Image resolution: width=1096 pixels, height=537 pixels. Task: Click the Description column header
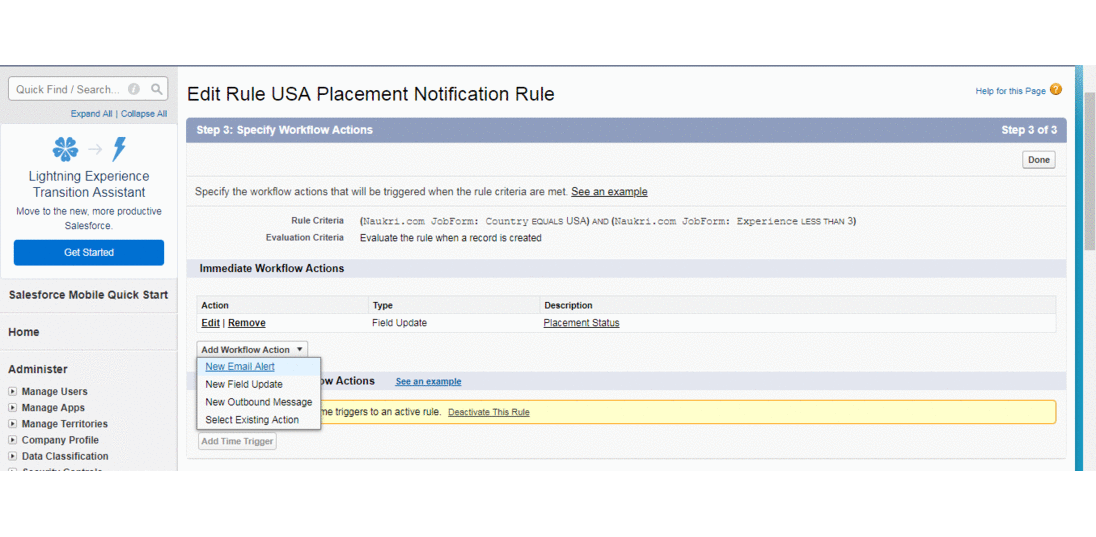[x=568, y=306]
